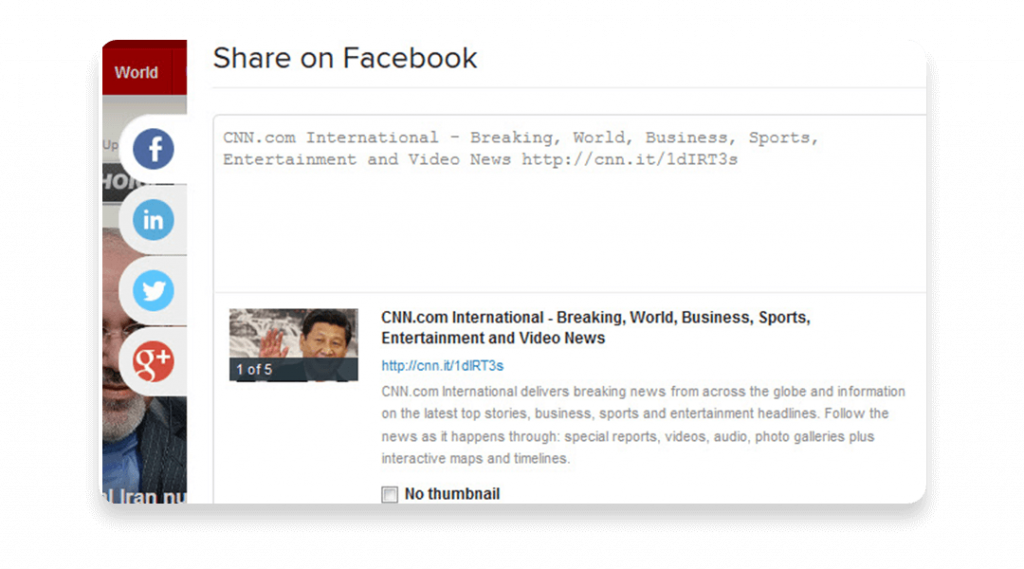Viewport: 1024px width, 569px height.
Task: Click the empty area below the message text
Action: coord(570,240)
